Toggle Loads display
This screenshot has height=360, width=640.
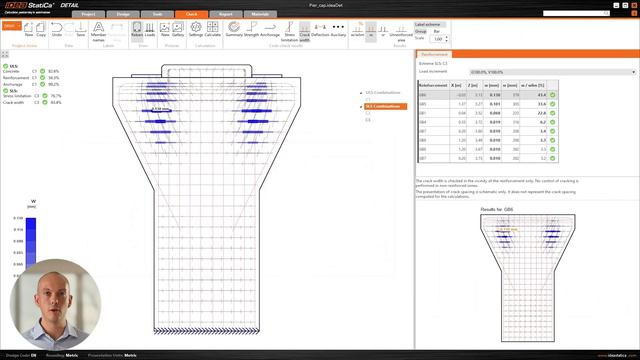tap(150, 29)
